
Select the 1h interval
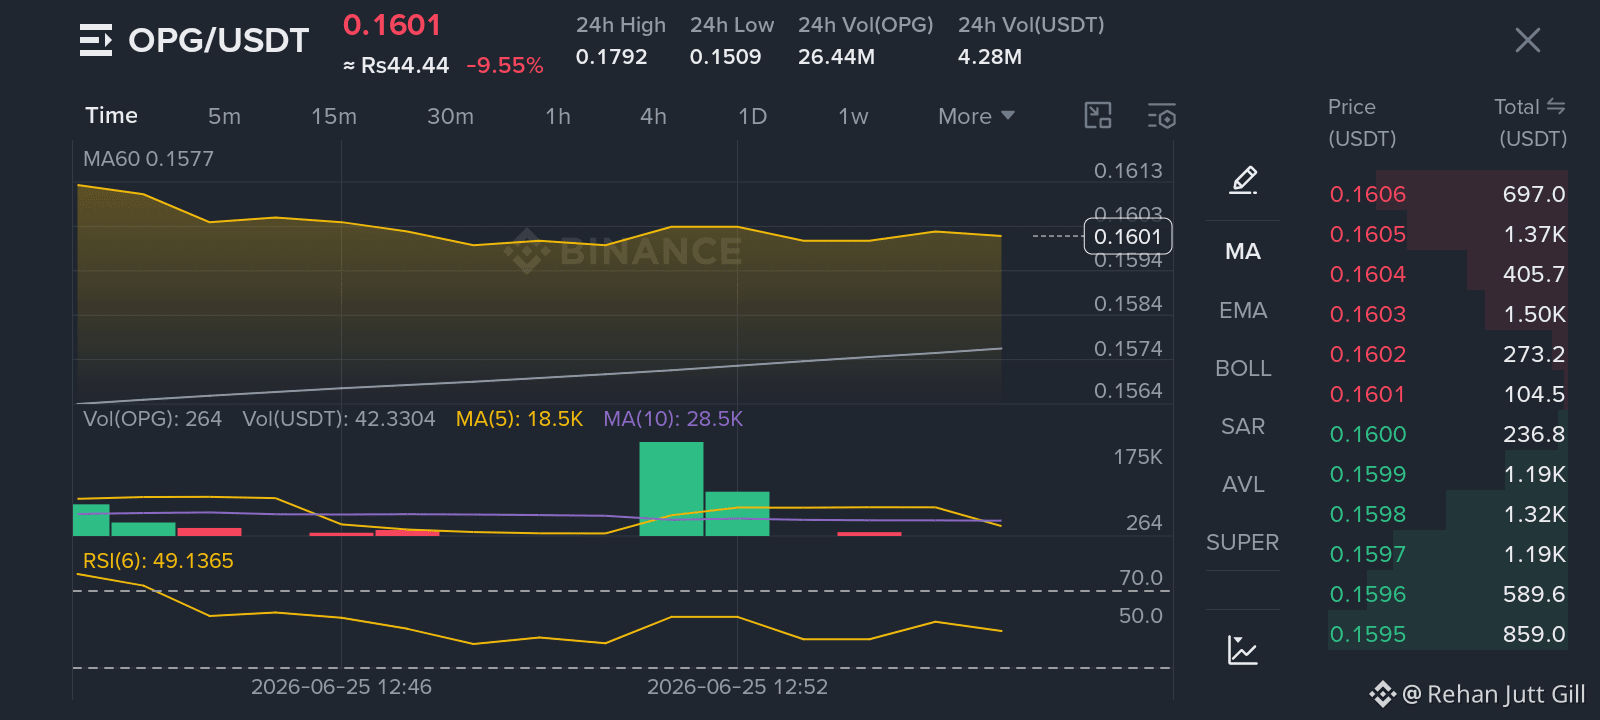coord(558,116)
